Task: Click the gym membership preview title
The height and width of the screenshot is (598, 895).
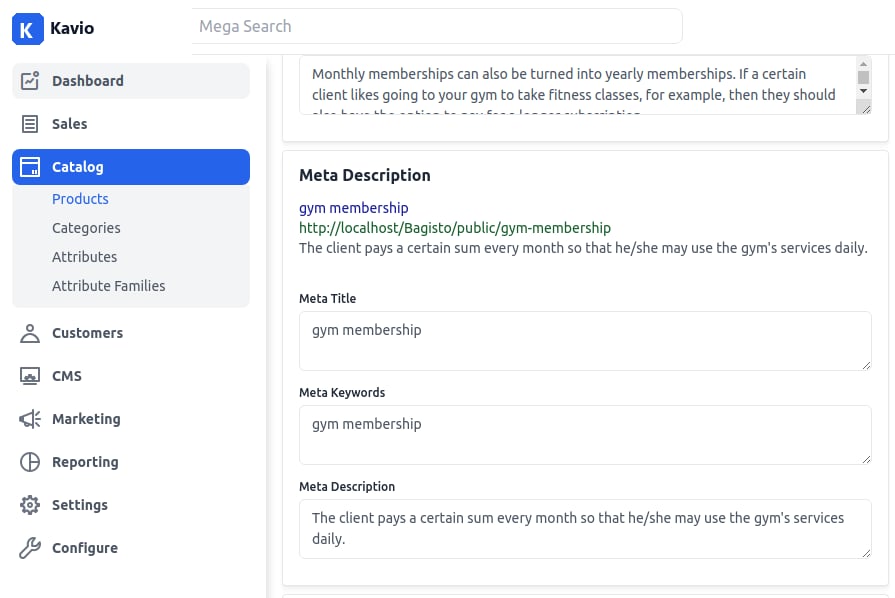Action: click(354, 208)
